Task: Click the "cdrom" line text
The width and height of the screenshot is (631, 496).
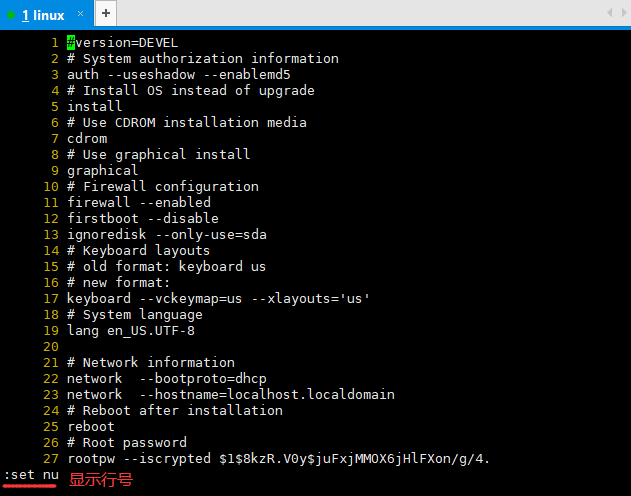Action: [86, 138]
